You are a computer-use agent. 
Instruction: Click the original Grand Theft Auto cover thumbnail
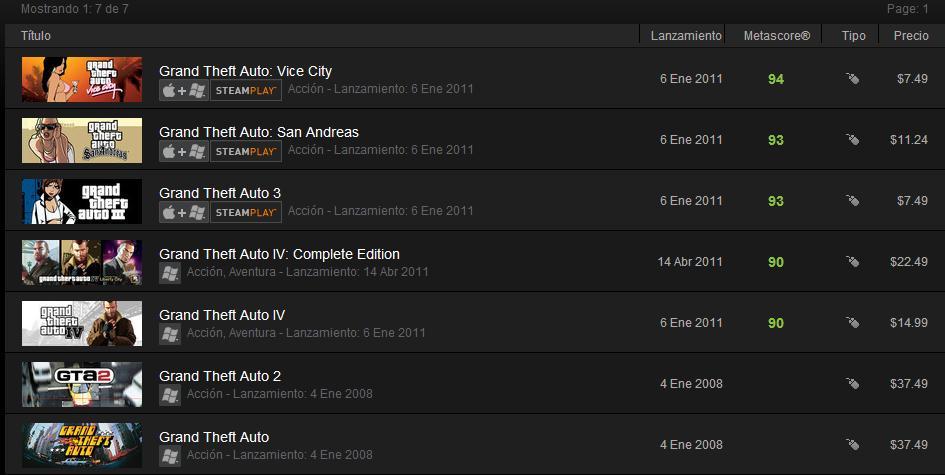(x=82, y=445)
